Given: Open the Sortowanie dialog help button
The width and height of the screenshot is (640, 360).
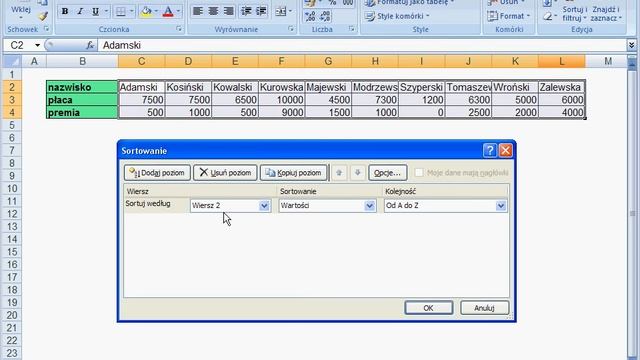Looking at the screenshot, I should click(x=489, y=151).
